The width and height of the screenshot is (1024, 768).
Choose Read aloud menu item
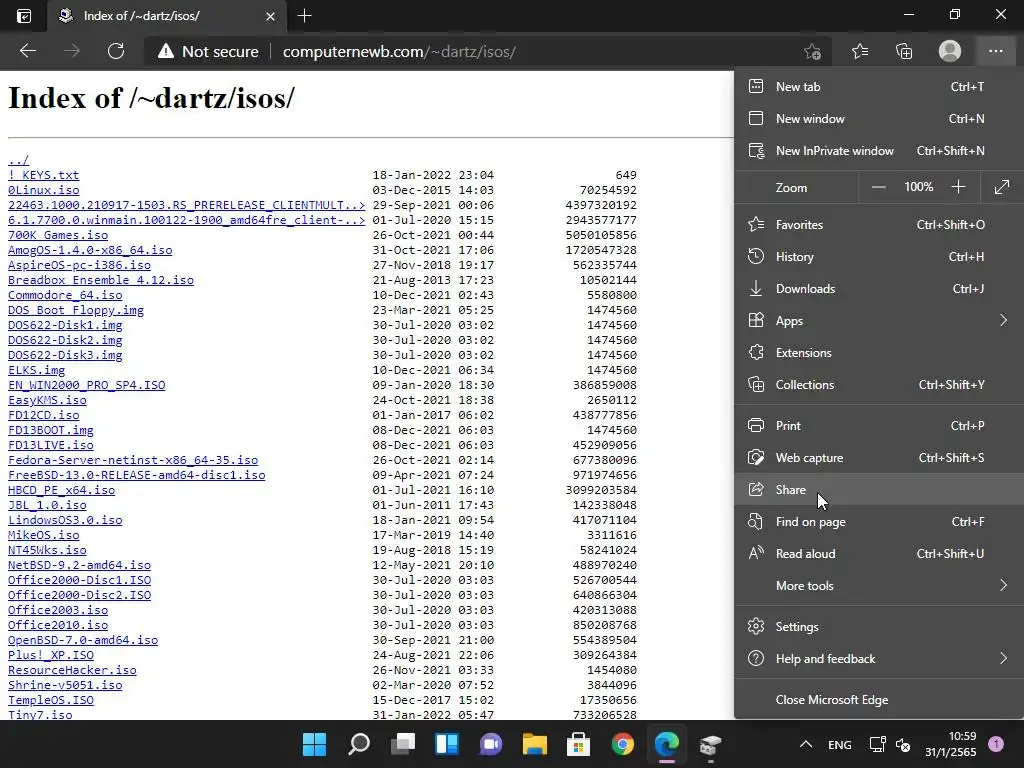pyautogui.click(x=879, y=554)
